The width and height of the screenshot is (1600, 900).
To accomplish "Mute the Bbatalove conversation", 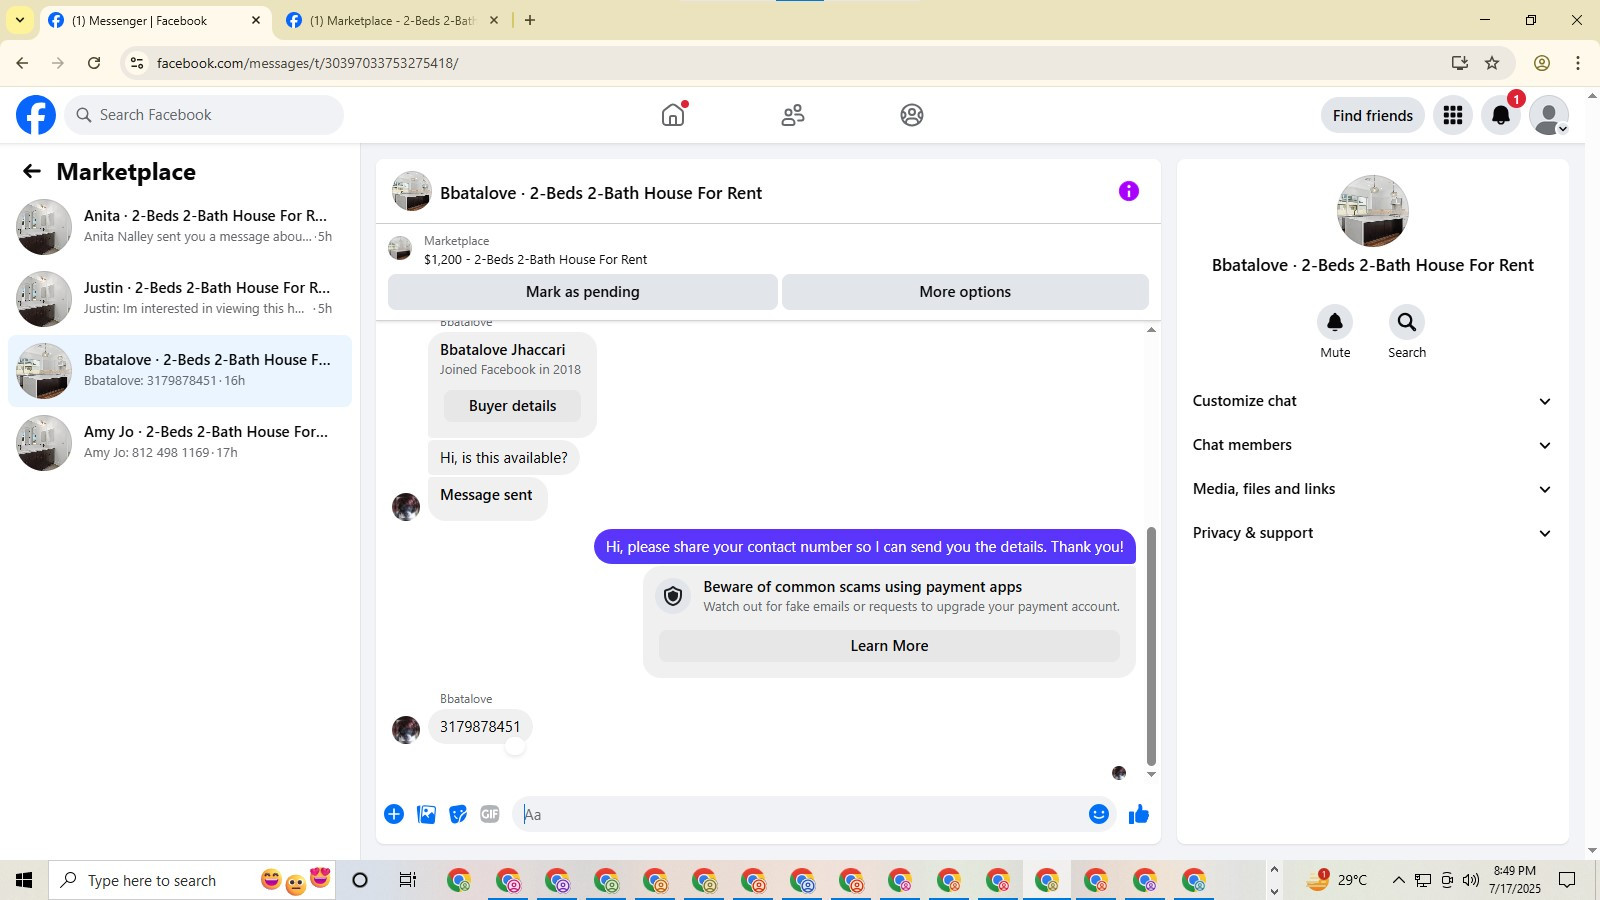I will click(x=1335, y=322).
